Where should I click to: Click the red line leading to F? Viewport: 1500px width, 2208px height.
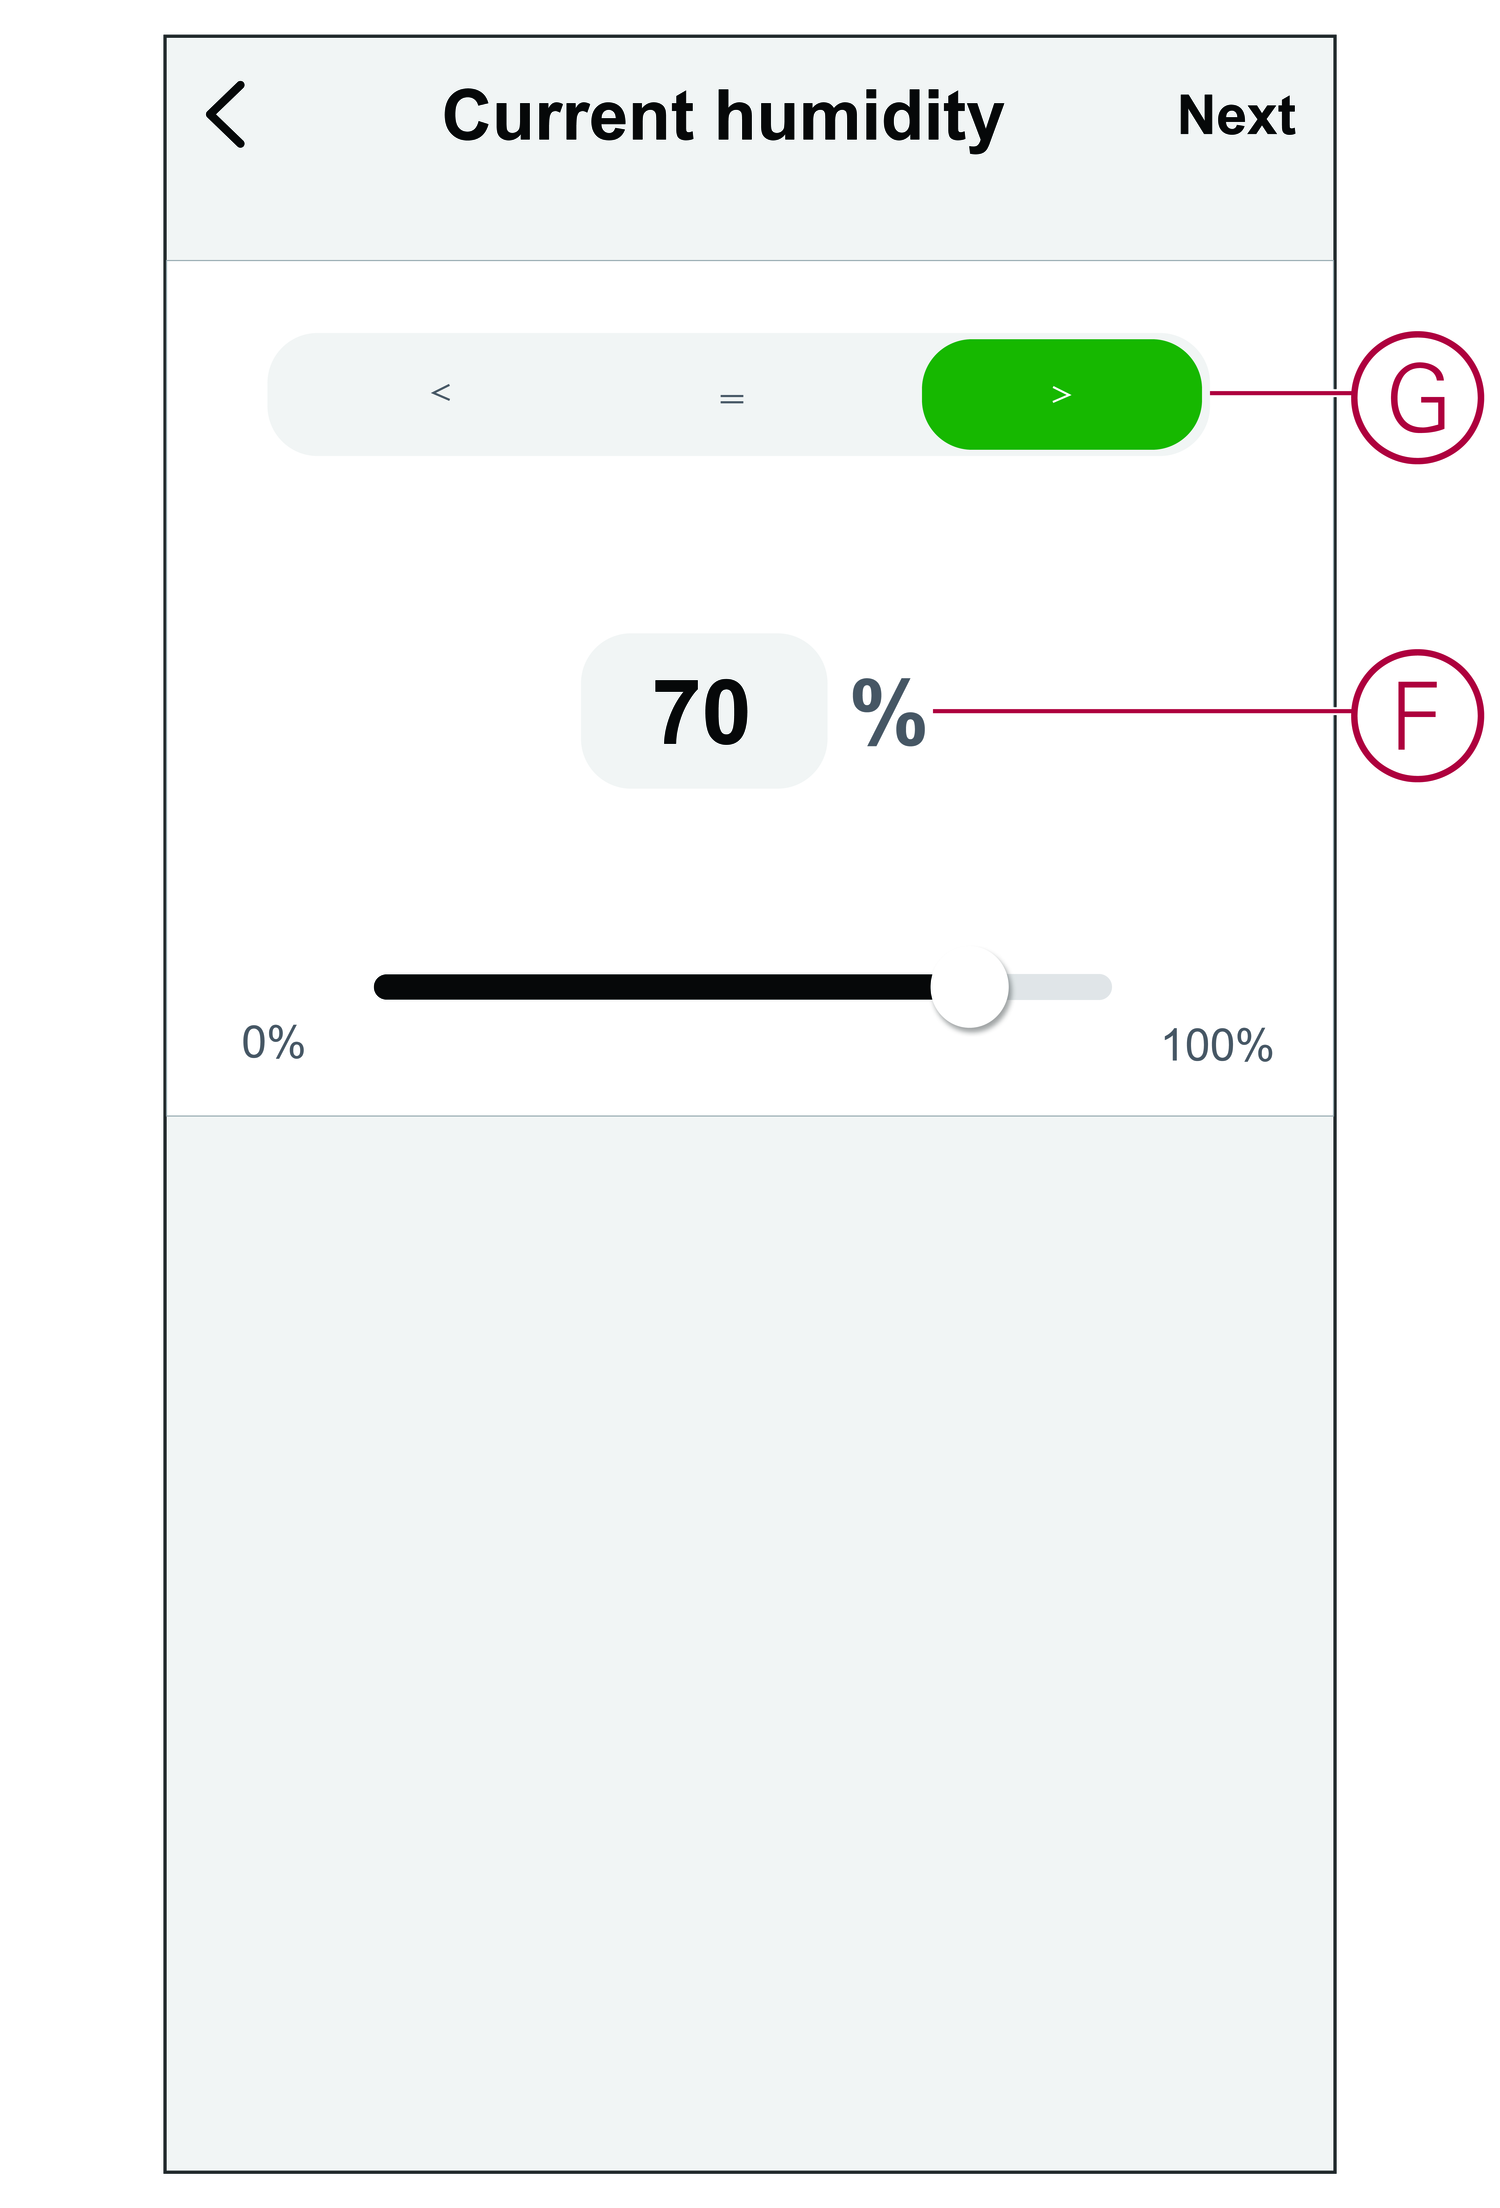point(1140,711)
